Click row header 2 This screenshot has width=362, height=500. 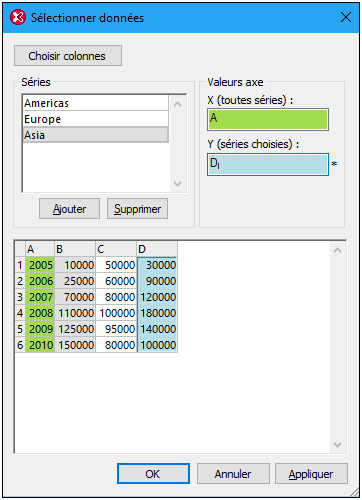pos(20,281)
